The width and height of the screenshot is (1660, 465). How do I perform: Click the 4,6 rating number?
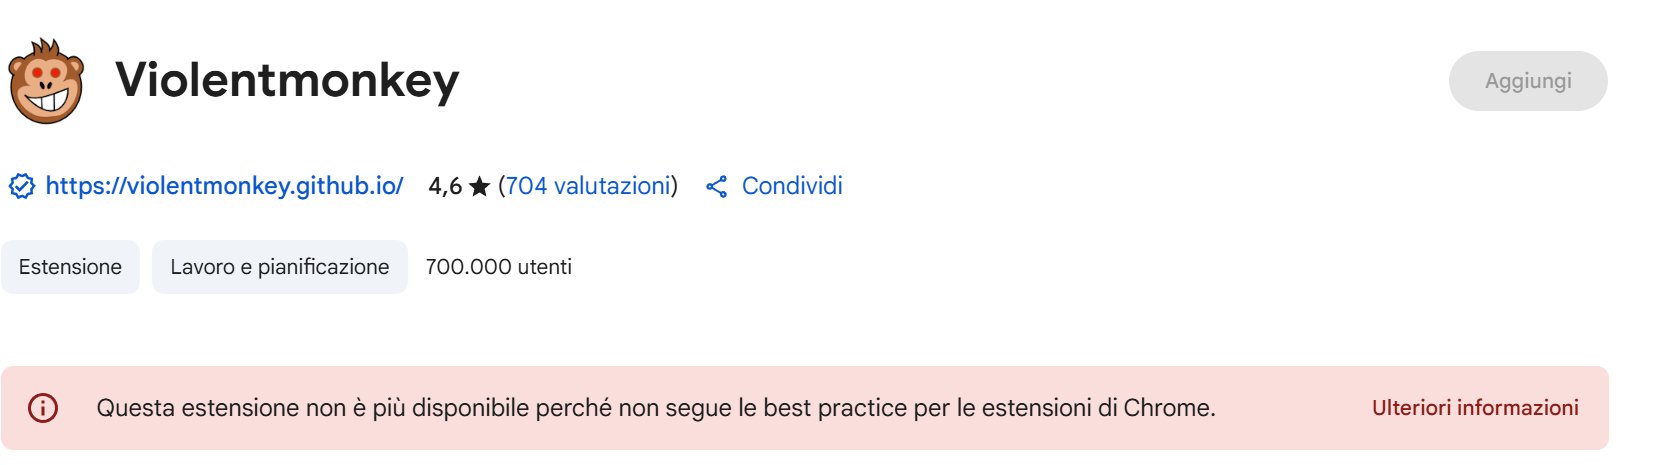pos(445,186)
